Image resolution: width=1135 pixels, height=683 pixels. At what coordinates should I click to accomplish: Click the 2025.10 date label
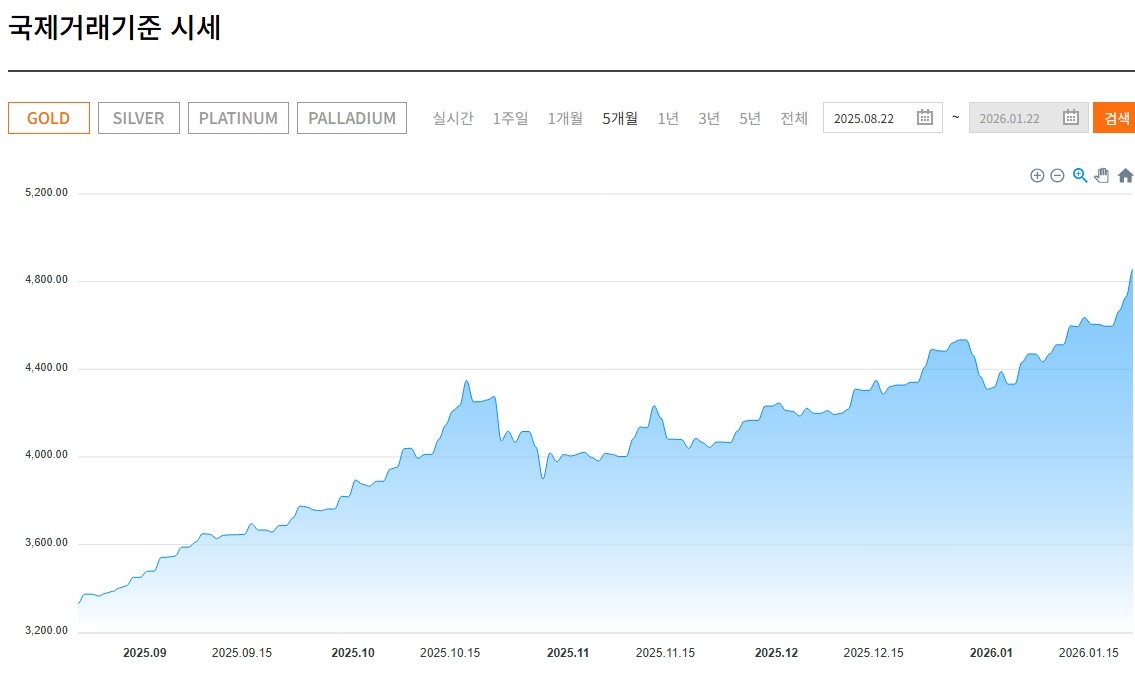point(353,653)
